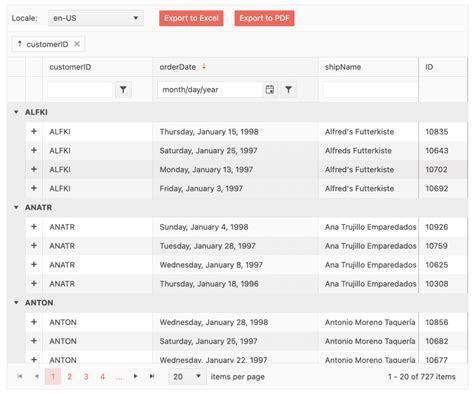The width and height of the screenshot is (474, 394).
Task: Open the orderDate calendar picker
Action: [x=270, y=90]
